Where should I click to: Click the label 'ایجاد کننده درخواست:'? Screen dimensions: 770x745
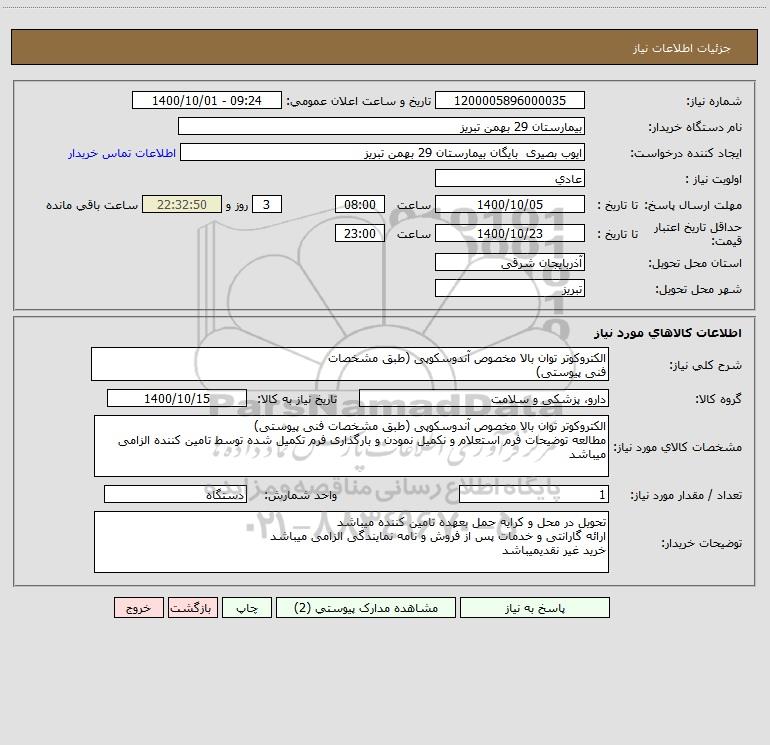(x=686, y=153)
